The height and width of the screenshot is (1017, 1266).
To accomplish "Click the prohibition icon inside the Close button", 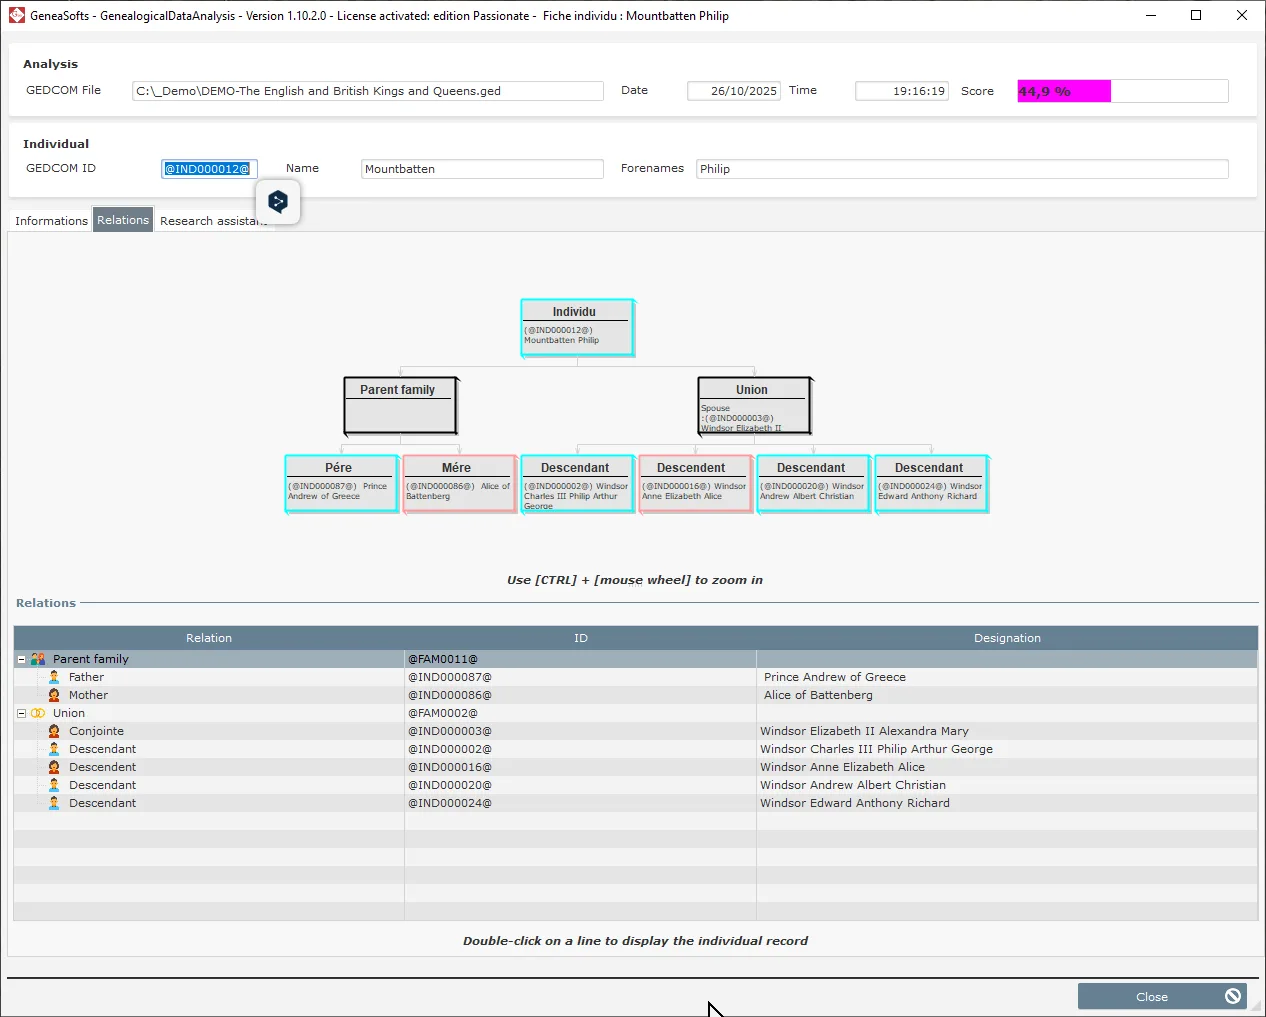I will 1233,996.
